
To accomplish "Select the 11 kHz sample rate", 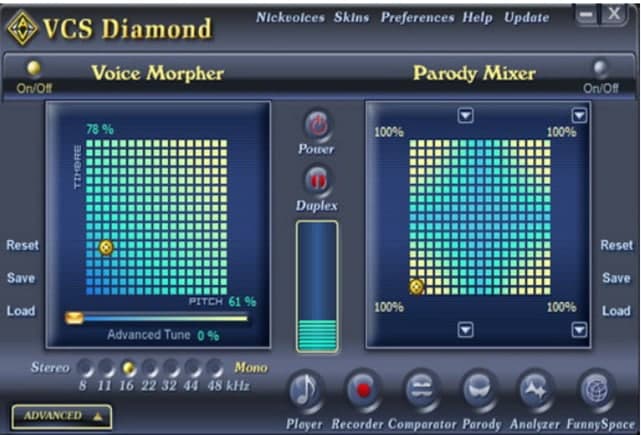I will point(106,368).
